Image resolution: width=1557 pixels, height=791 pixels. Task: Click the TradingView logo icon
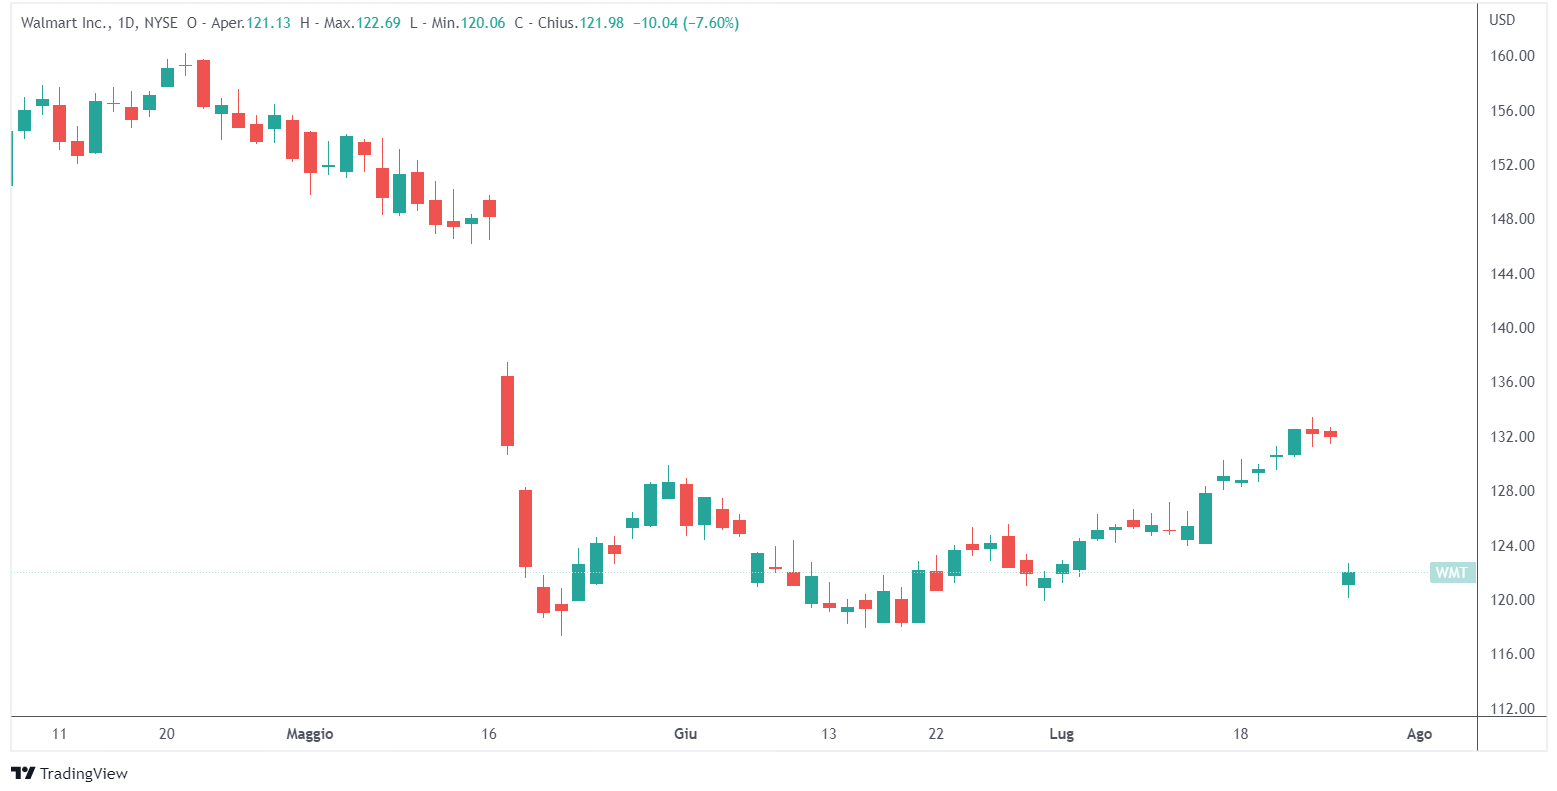tap(22, 773)
